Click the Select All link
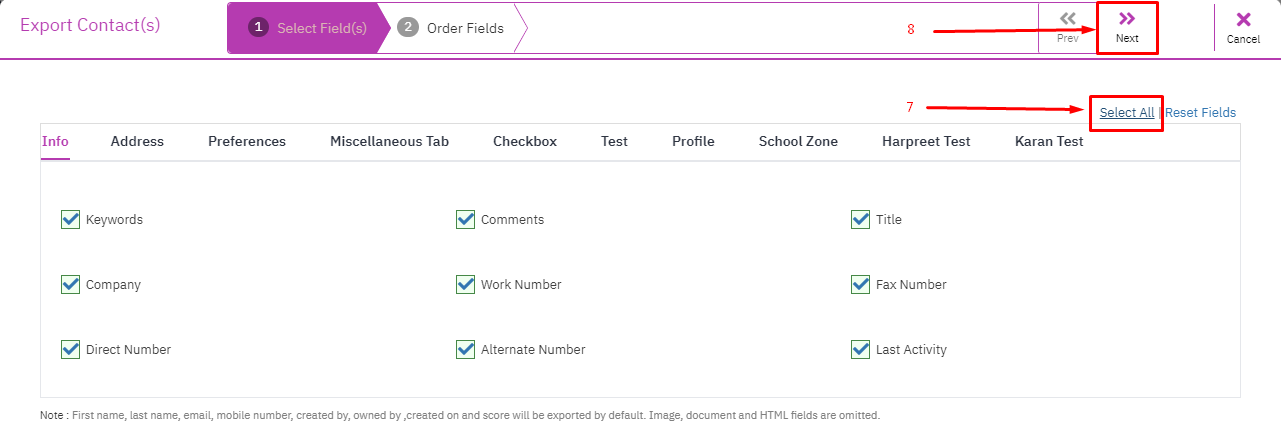 pyautogui.click(x=1127, y=112)
